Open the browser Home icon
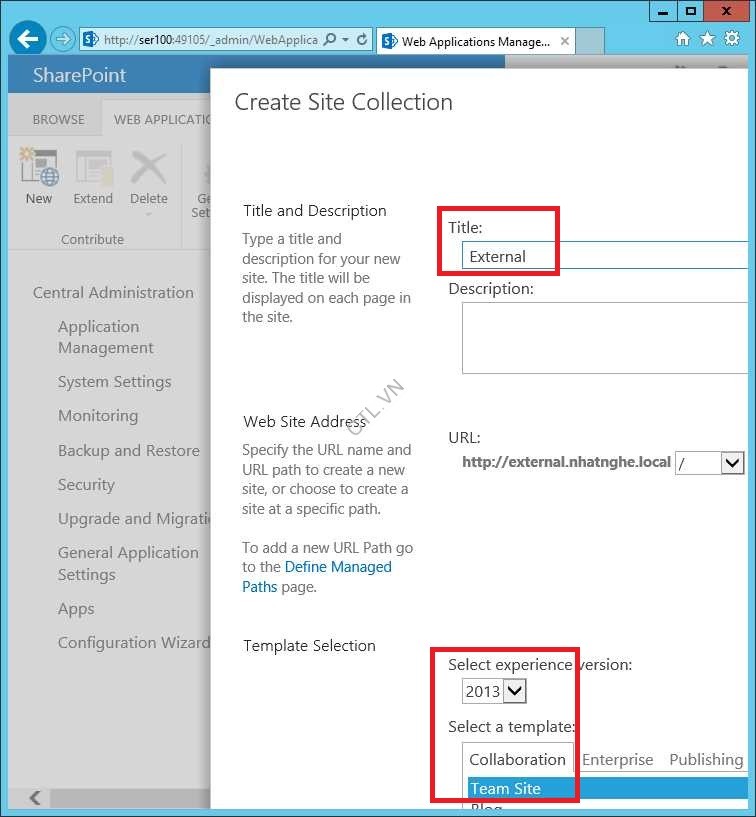 (x=683, y=40)
